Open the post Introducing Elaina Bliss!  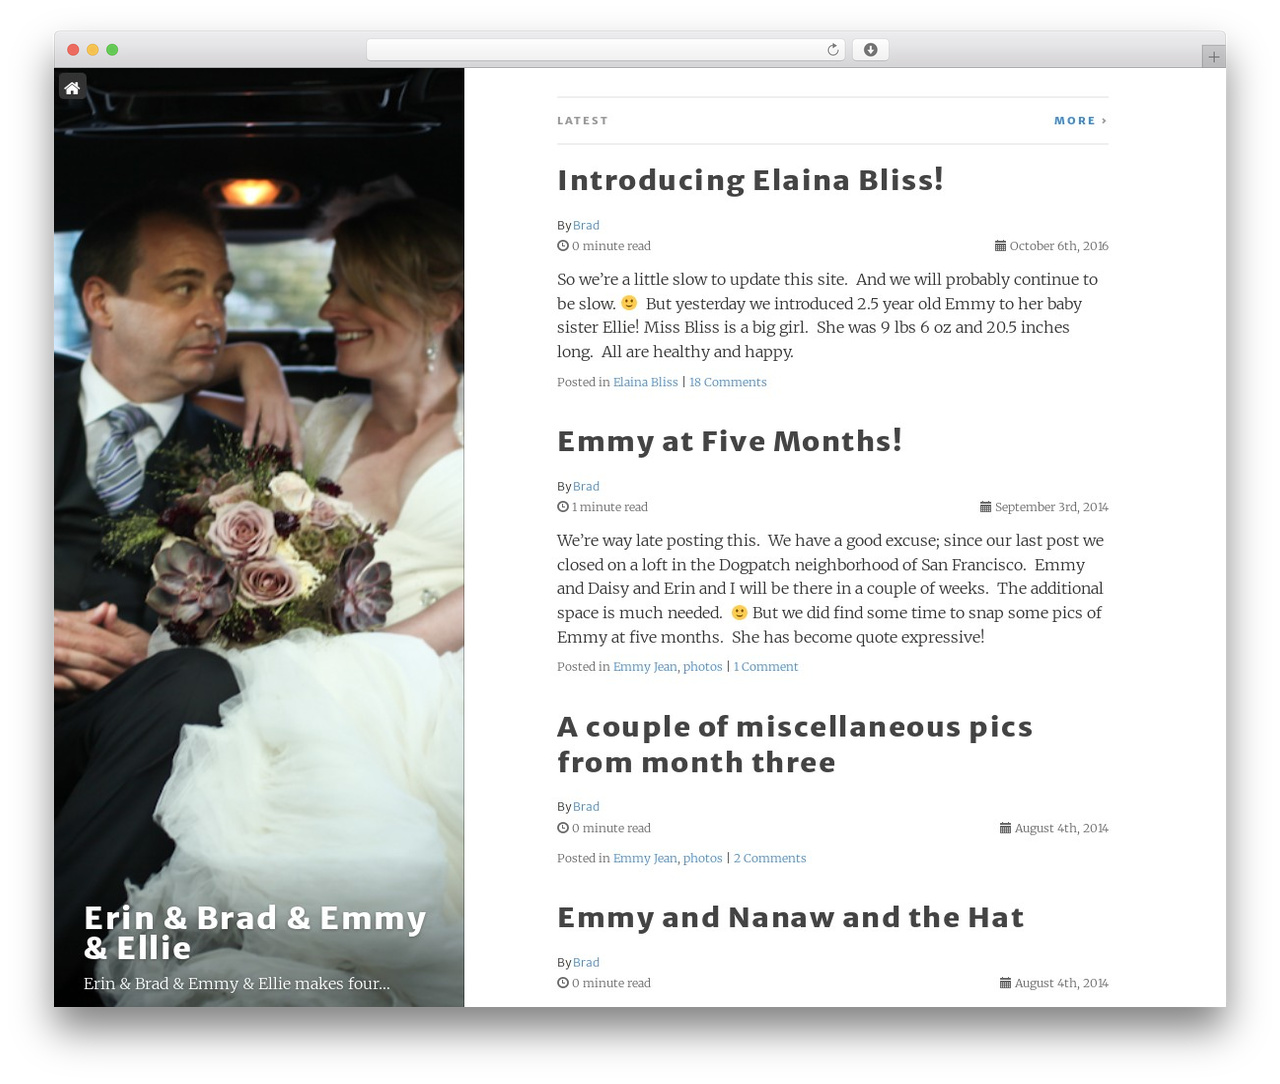pyautogui.click(x=750, y=180)
